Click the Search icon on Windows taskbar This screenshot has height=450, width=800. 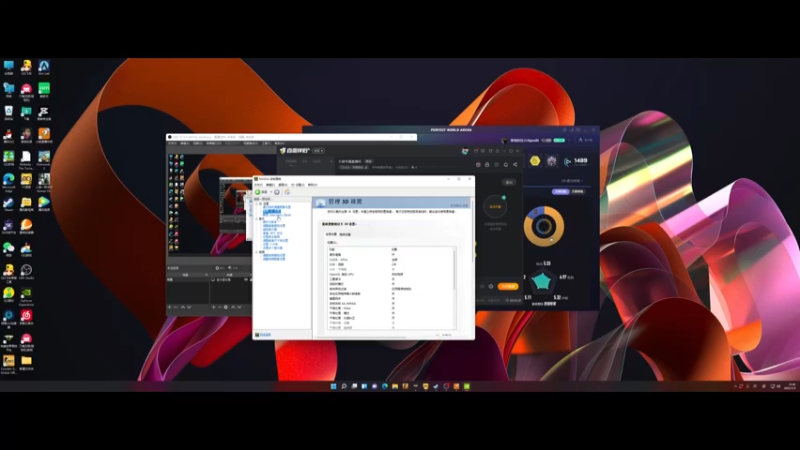click(x=344, y=386)
